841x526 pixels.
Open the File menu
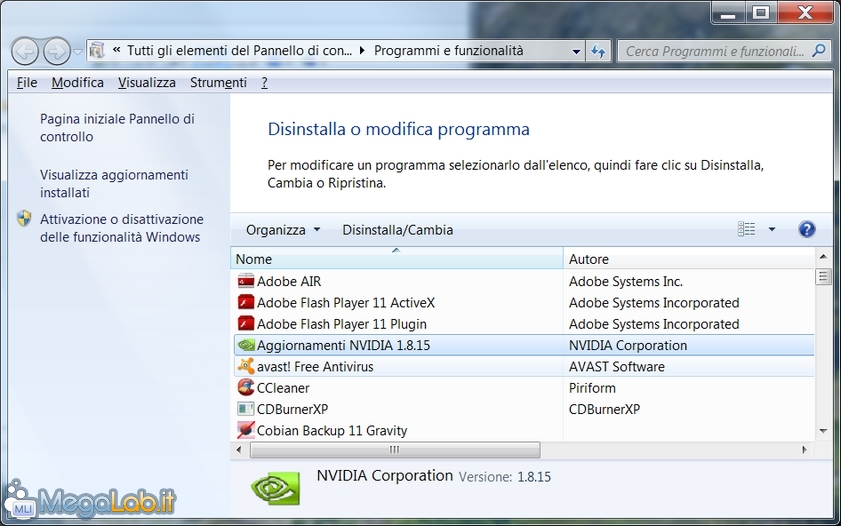coord(27,83)
